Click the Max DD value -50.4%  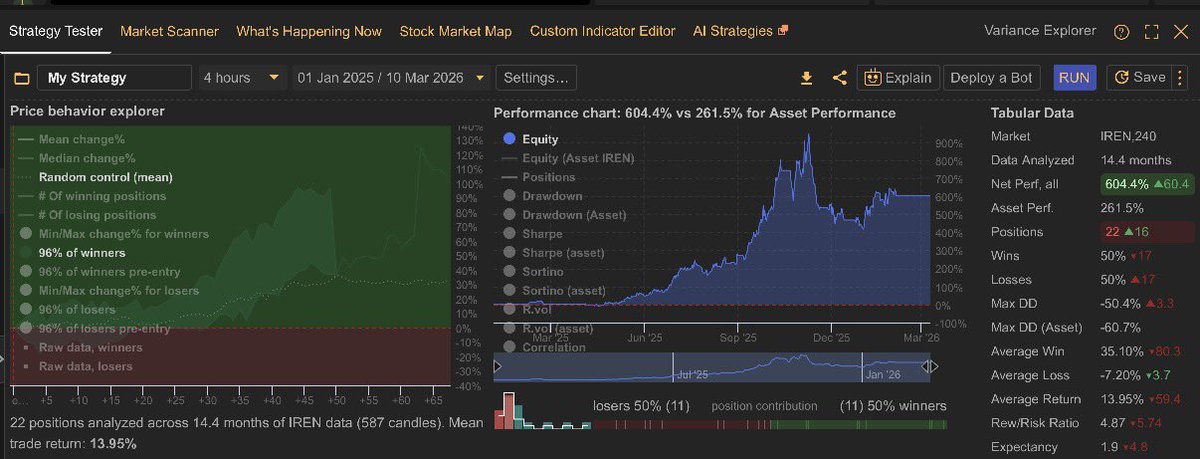pos(1122,304)
